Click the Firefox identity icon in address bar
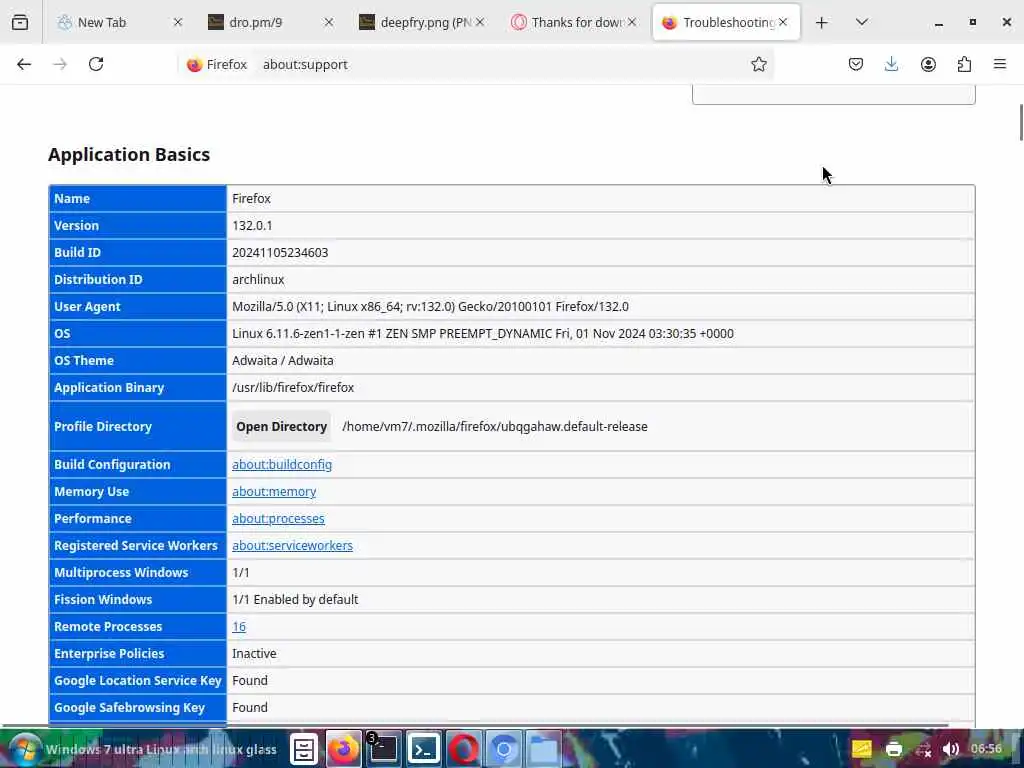 click(217, 64)
